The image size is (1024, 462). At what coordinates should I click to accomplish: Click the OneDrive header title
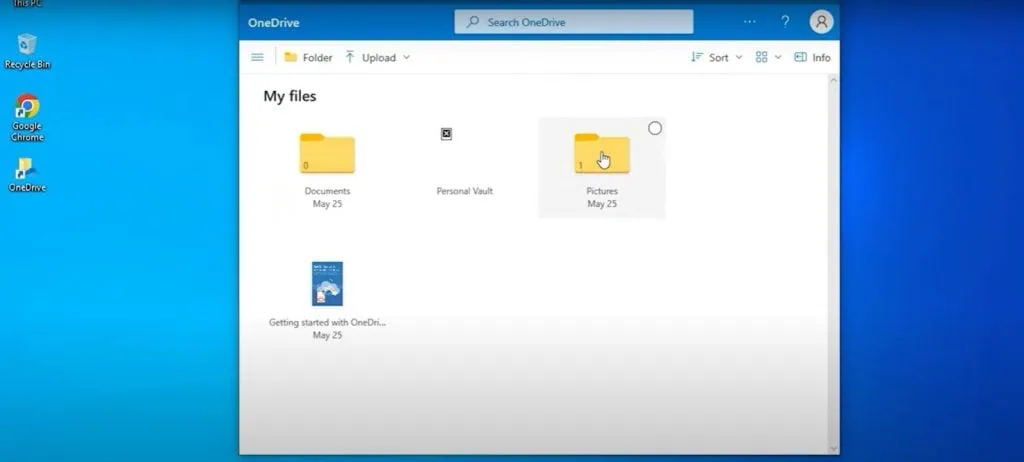[x=274, y=23]
